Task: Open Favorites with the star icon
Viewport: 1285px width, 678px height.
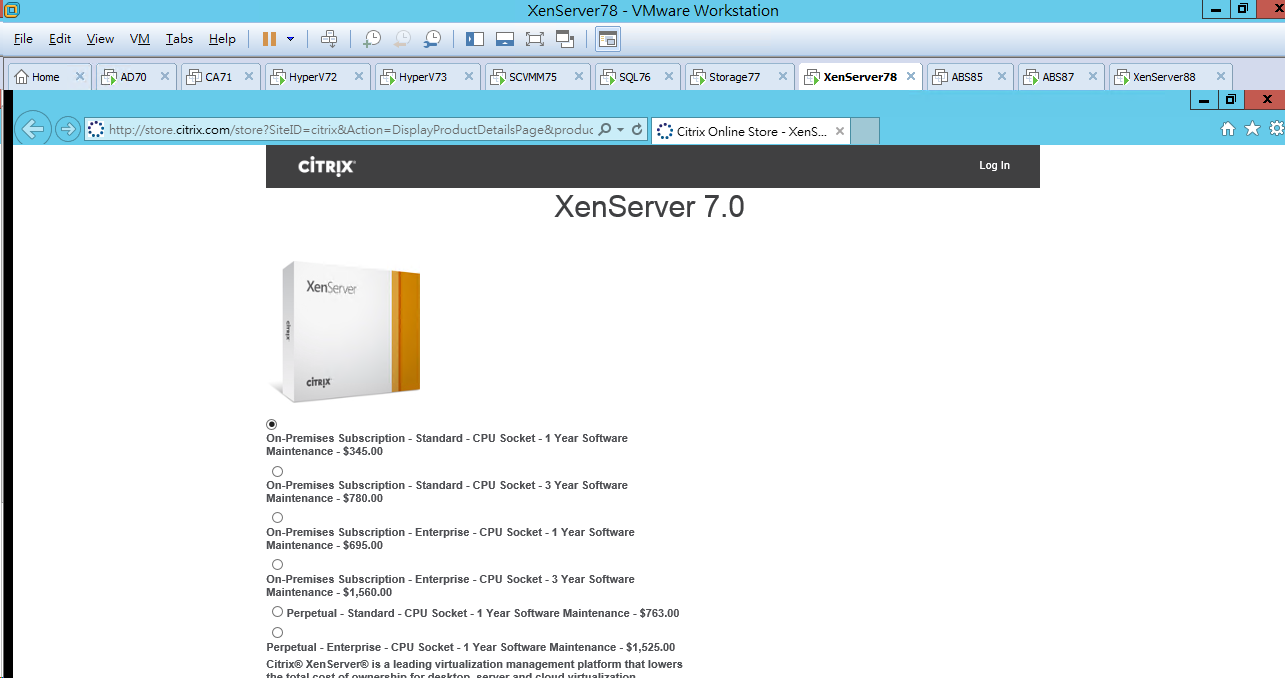Action: [1252, 128]
